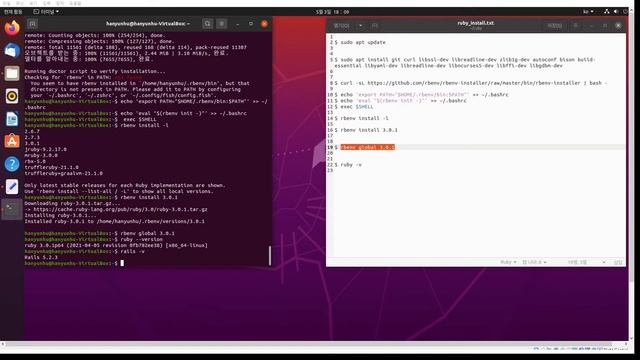Screen dimensions: 640x360
Task: Select the Terminal icon in the dock
Action: point(12,209)
